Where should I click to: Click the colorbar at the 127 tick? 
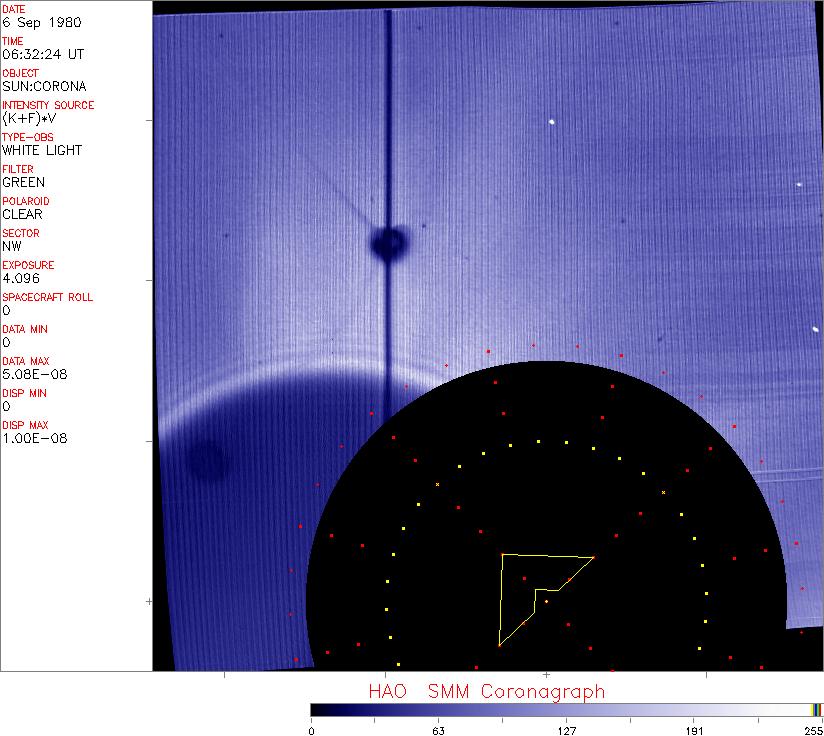(566, 710)
